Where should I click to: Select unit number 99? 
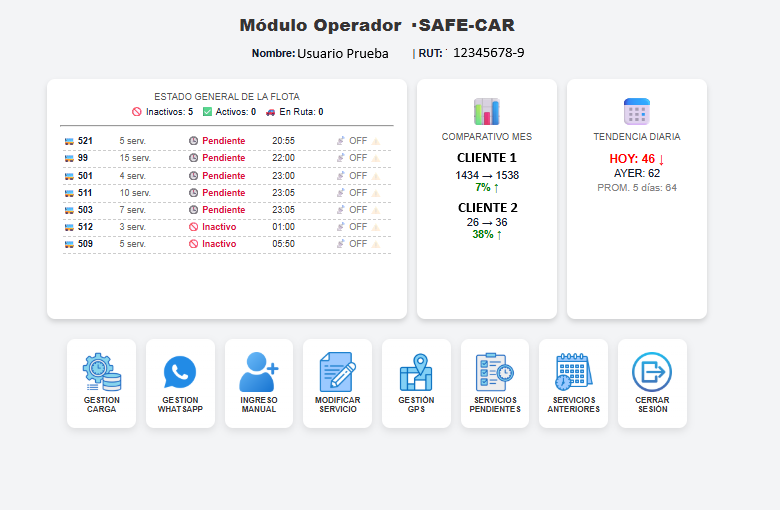83,158
